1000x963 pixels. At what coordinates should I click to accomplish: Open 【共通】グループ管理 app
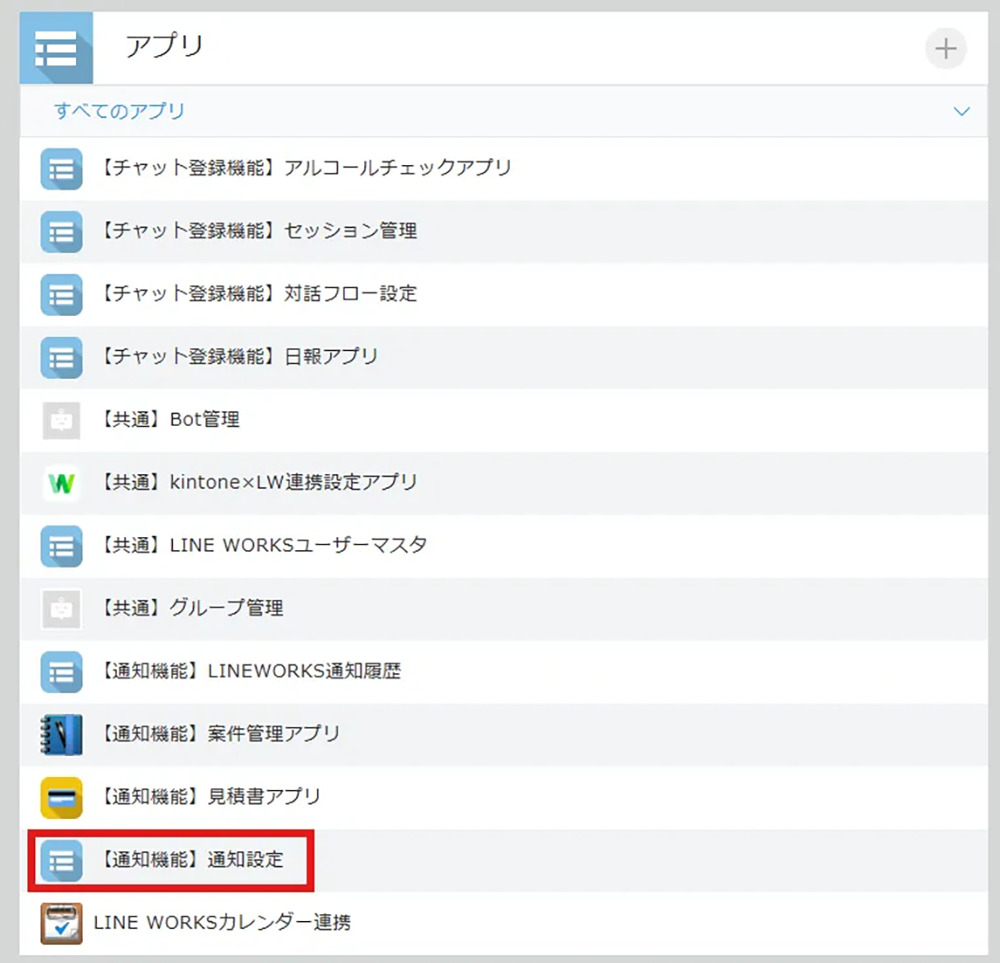[192, 608]
